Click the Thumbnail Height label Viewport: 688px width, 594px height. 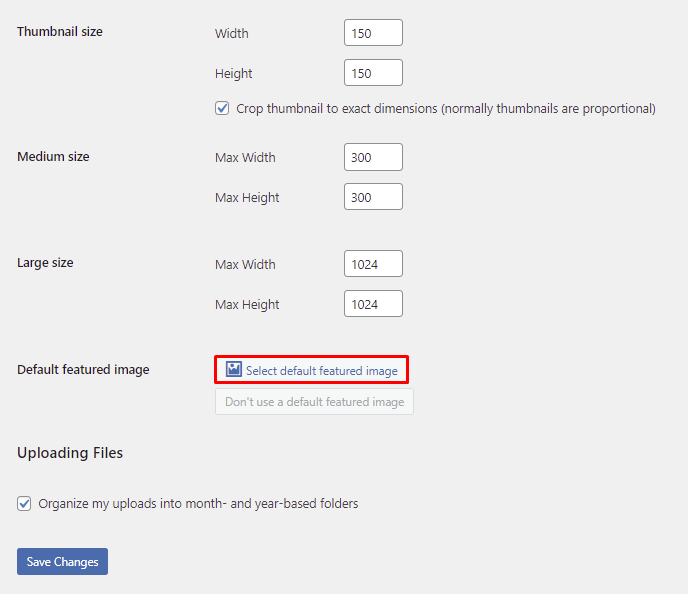point(234,73)
